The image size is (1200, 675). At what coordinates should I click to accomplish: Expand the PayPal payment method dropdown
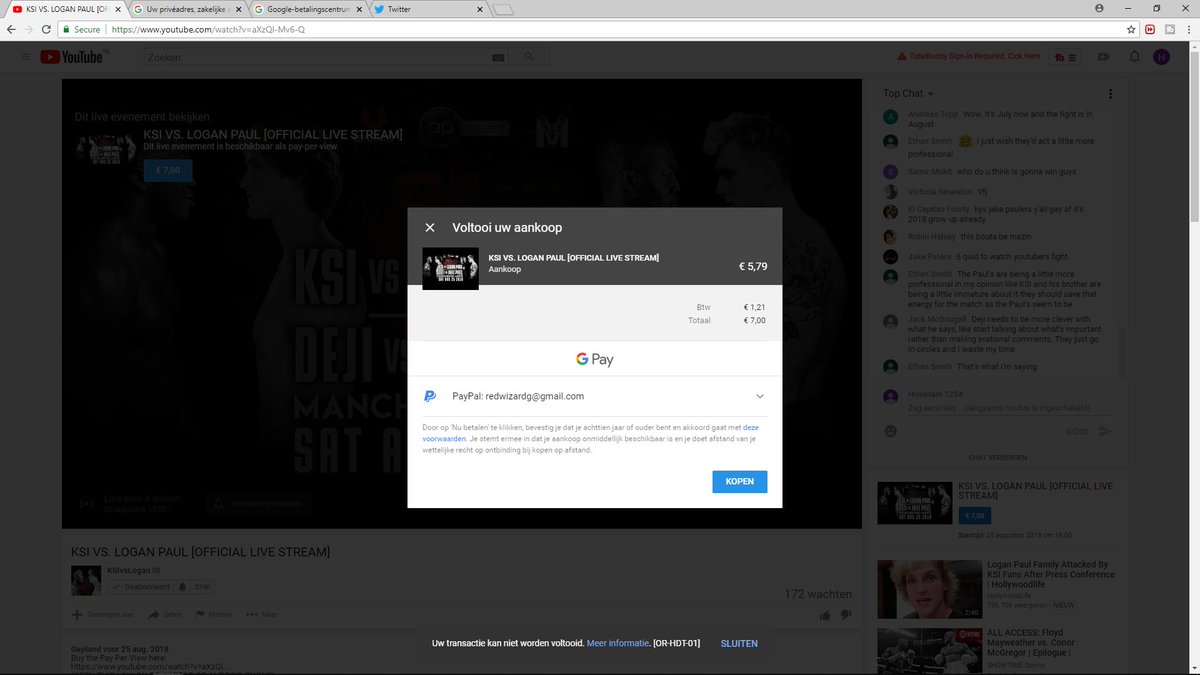[760, 396]
